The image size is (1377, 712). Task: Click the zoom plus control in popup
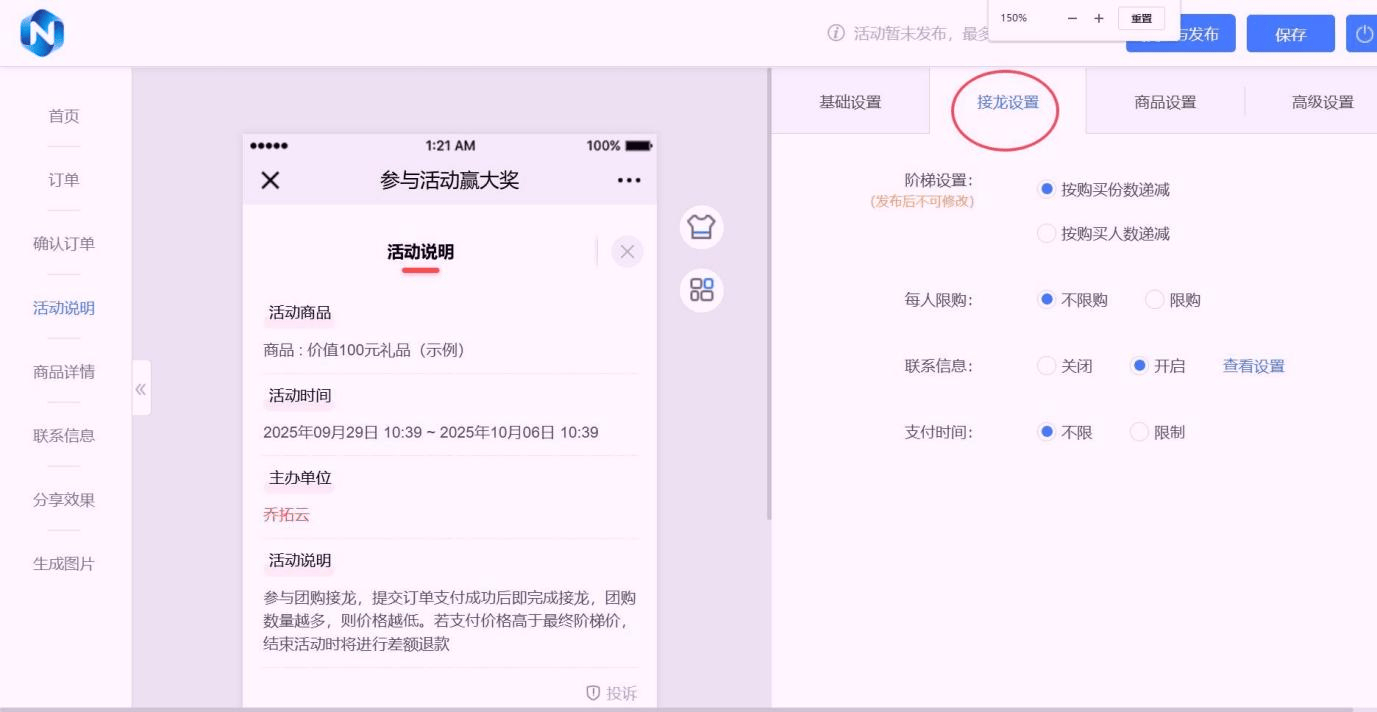(1100, 17)
